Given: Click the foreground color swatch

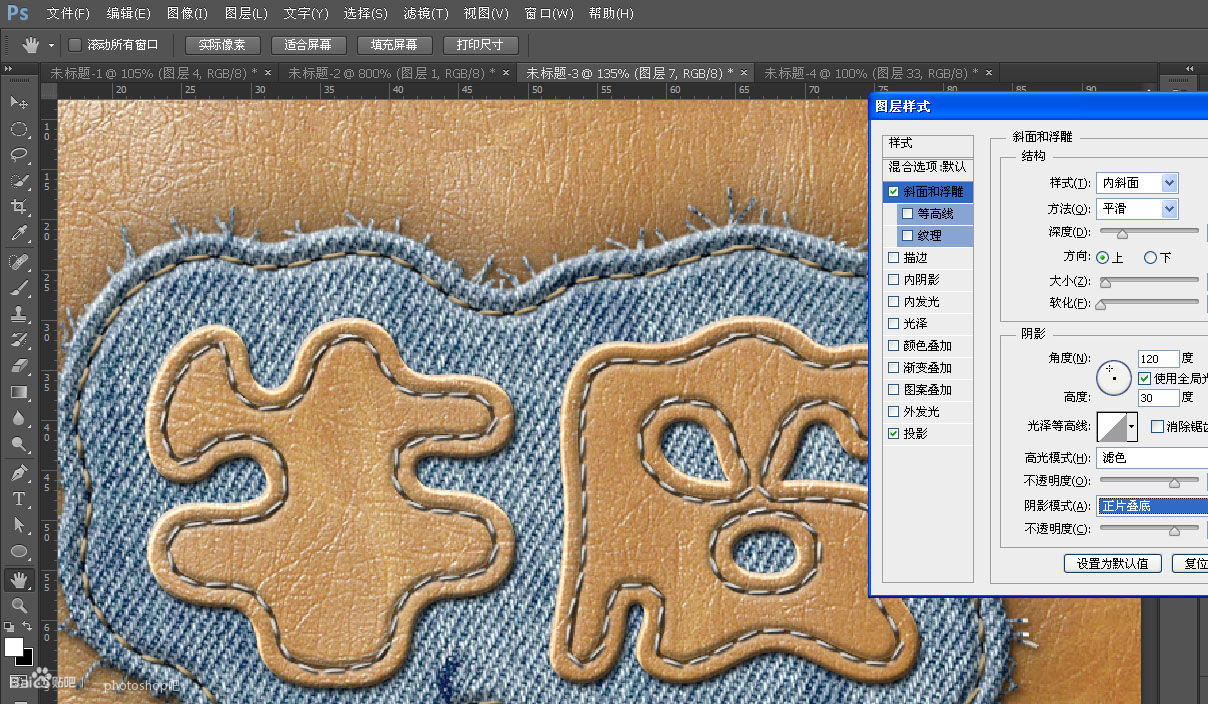Looking at the screenshot, I should click(x=14, y=647).
